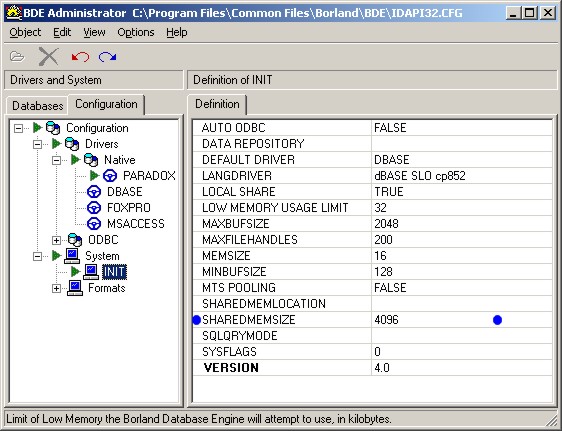Click the empty DATA REPOSITORY value cell
Viewport: 562px width, 431px height.
pyautogui.click(x=462, y=144)
